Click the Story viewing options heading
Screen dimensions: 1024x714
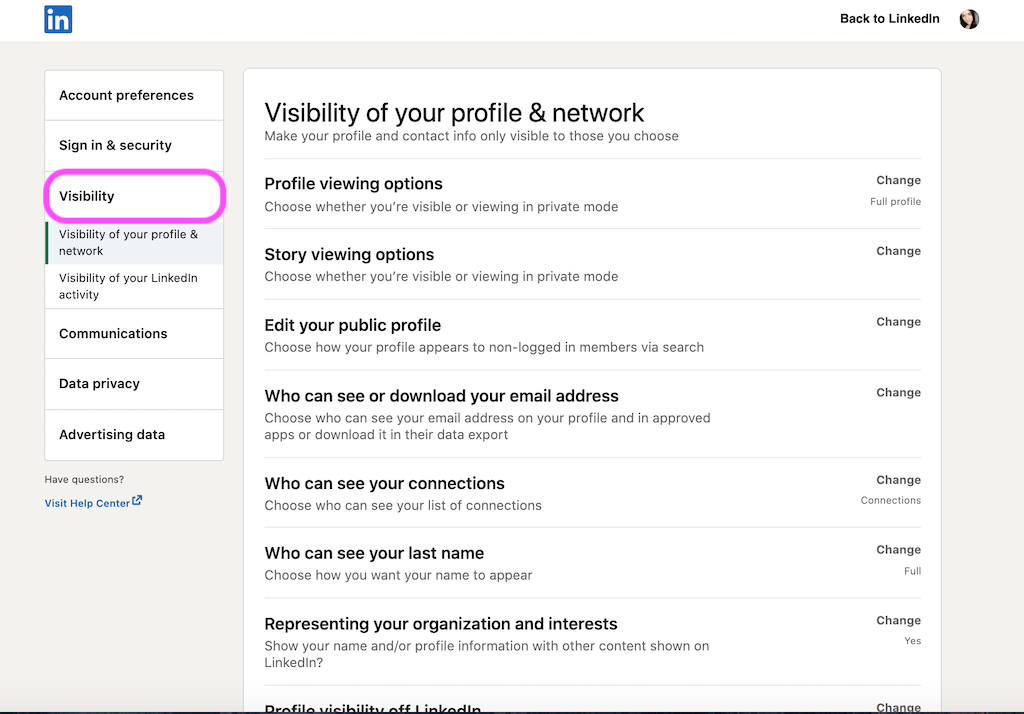[x=349, y=254]
